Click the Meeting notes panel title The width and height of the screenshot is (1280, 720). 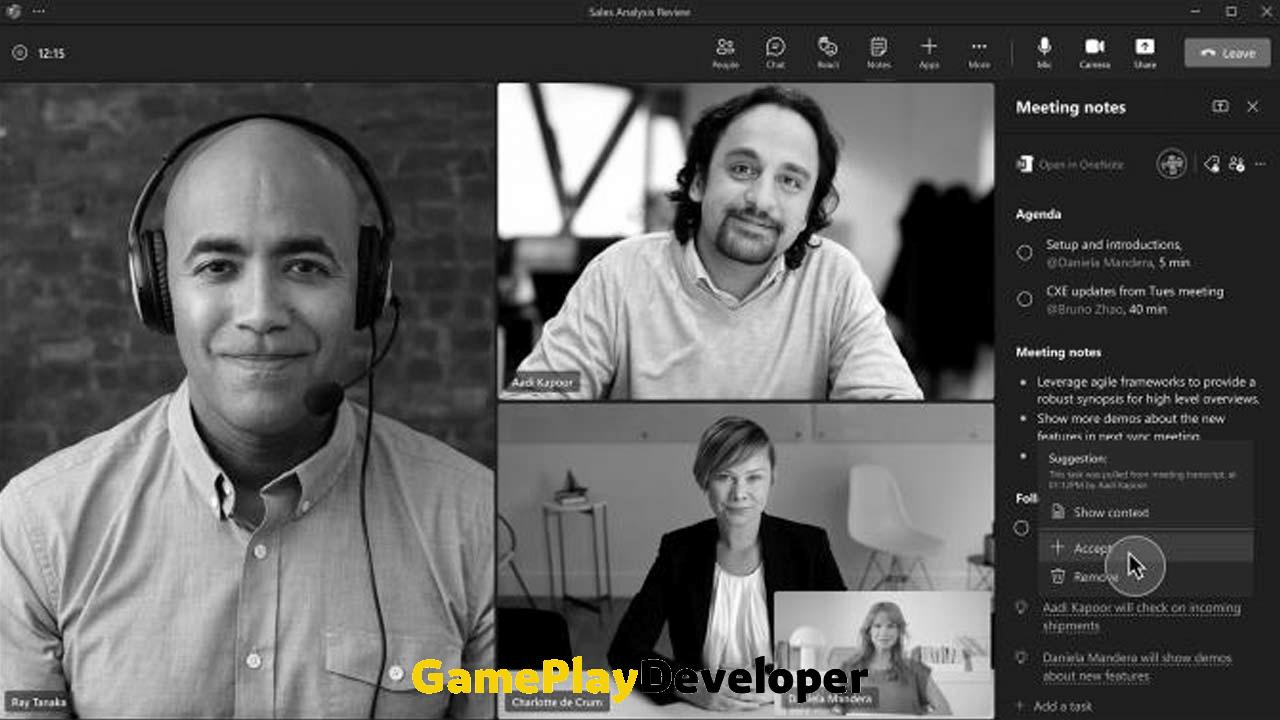tap(1070, 107)
